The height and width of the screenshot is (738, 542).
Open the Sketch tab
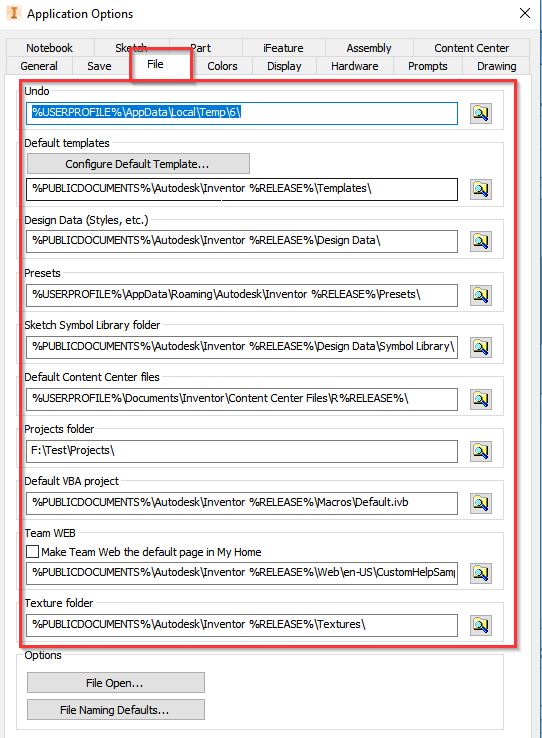131,47
